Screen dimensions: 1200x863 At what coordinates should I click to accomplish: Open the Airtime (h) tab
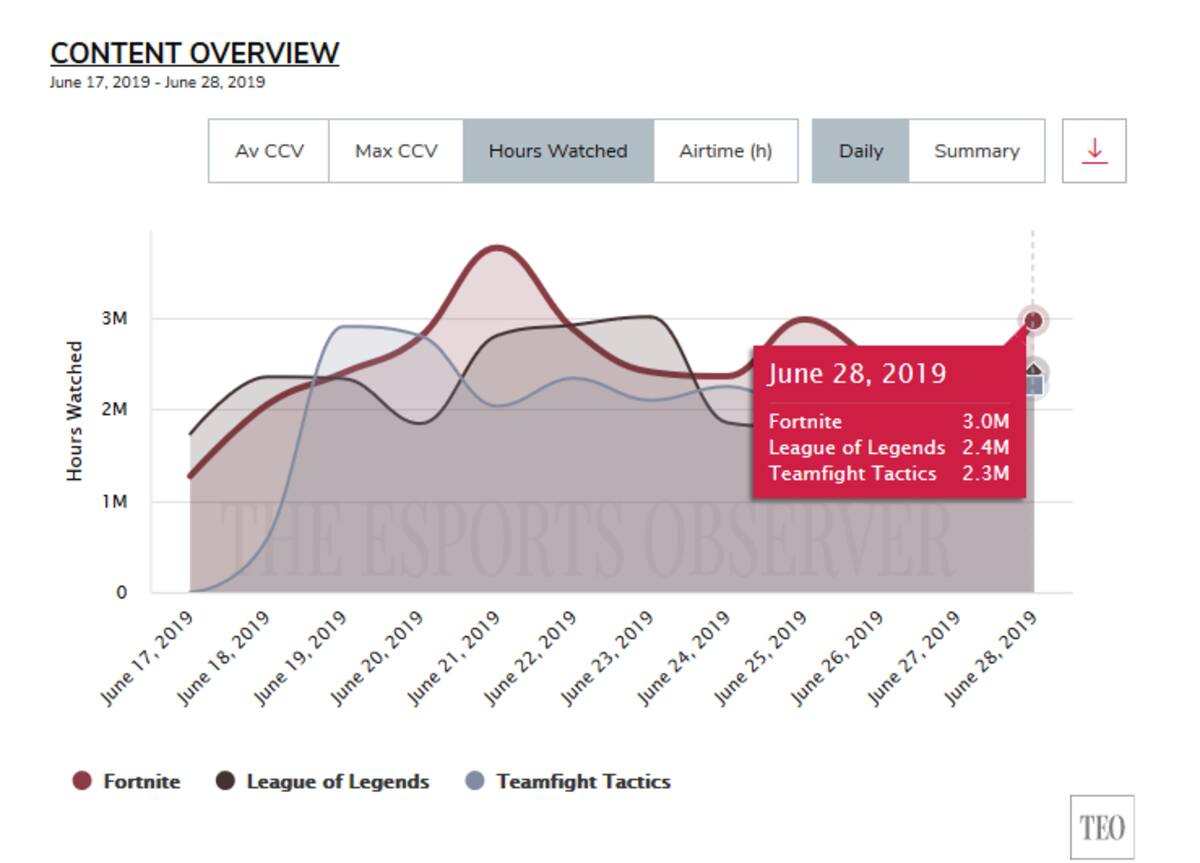pos(726,151)
